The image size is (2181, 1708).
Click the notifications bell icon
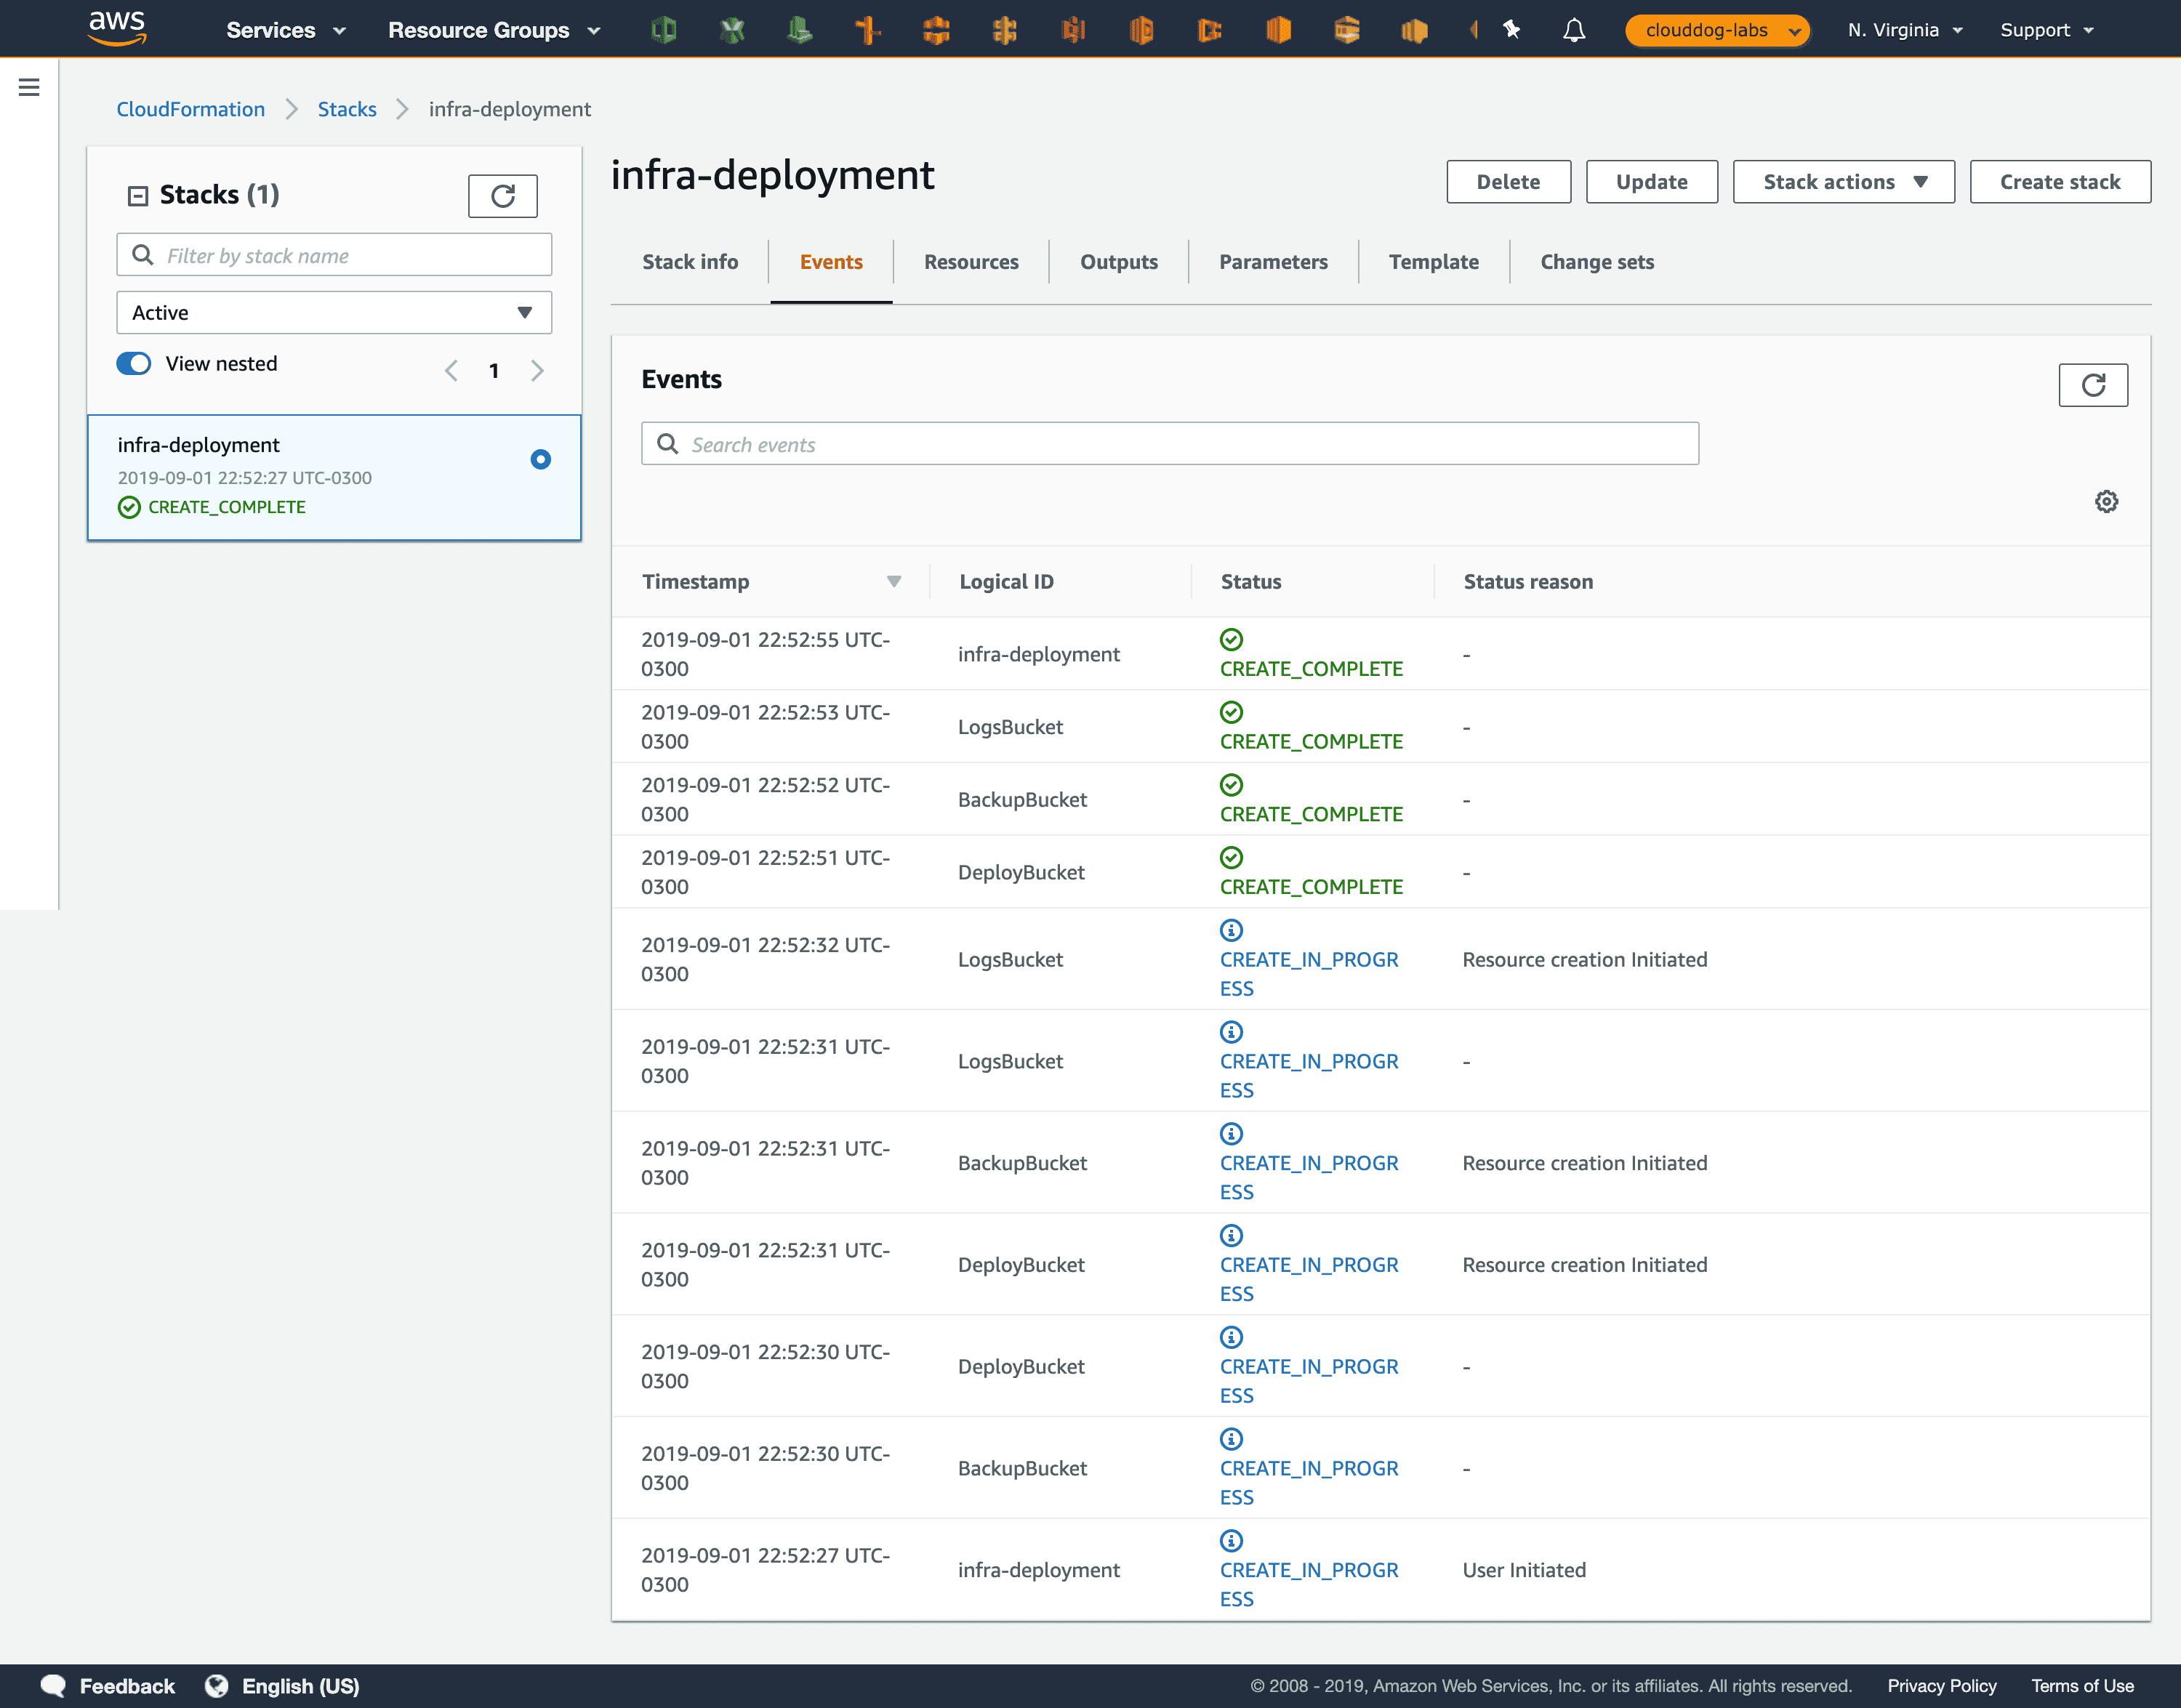click(1573, 30)
